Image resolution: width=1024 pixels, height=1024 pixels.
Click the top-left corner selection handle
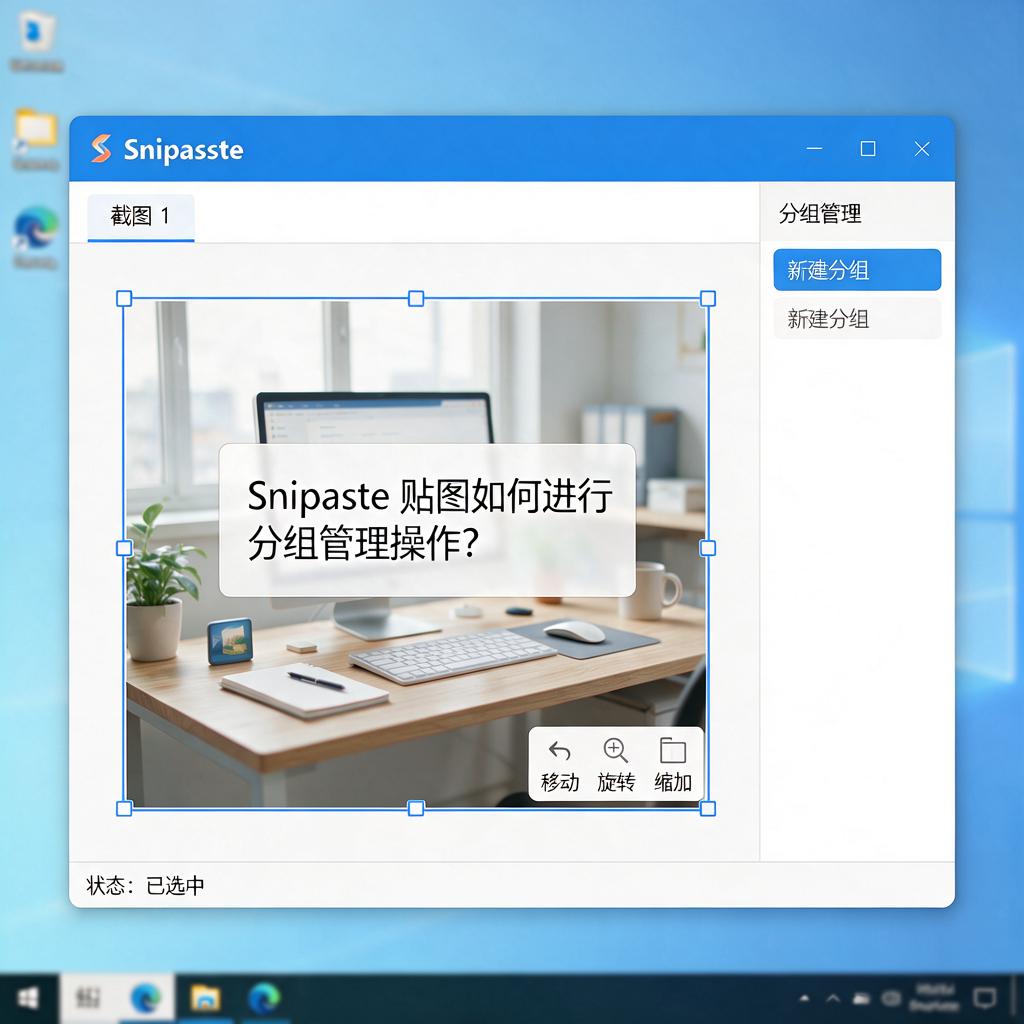[124, 298]
